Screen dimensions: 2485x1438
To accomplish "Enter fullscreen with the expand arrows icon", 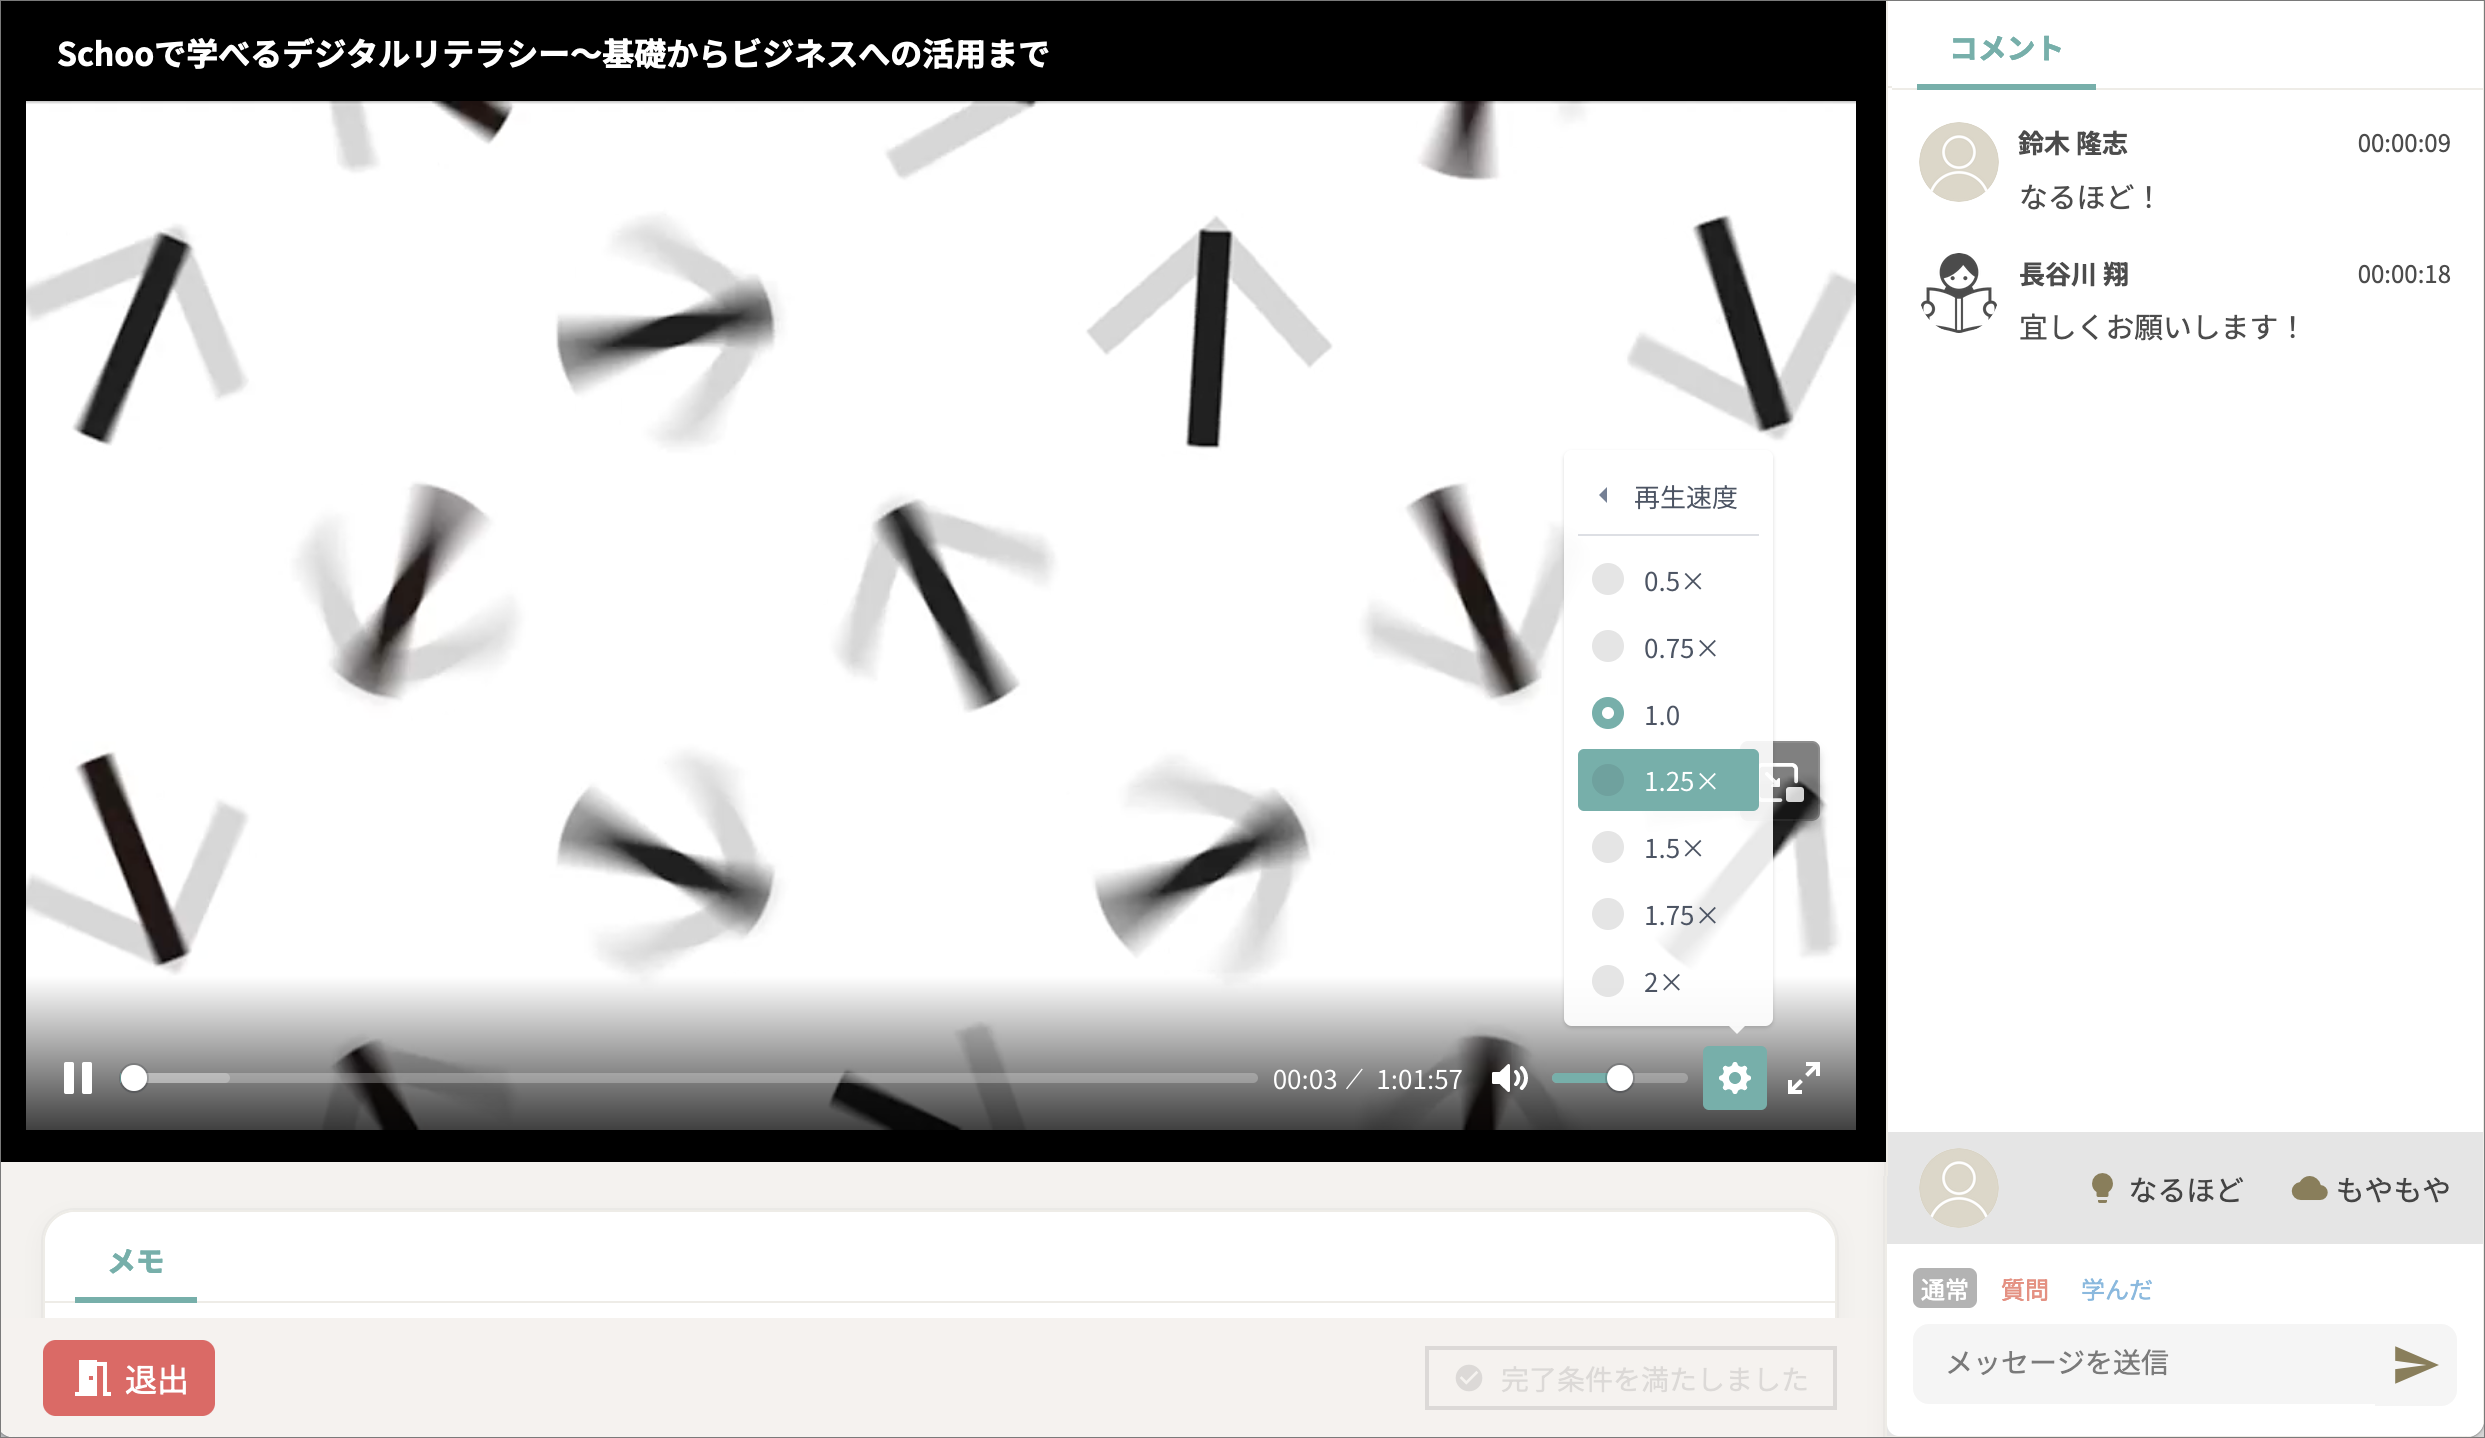I will pyautogui.click(x=1804, y=1078).
